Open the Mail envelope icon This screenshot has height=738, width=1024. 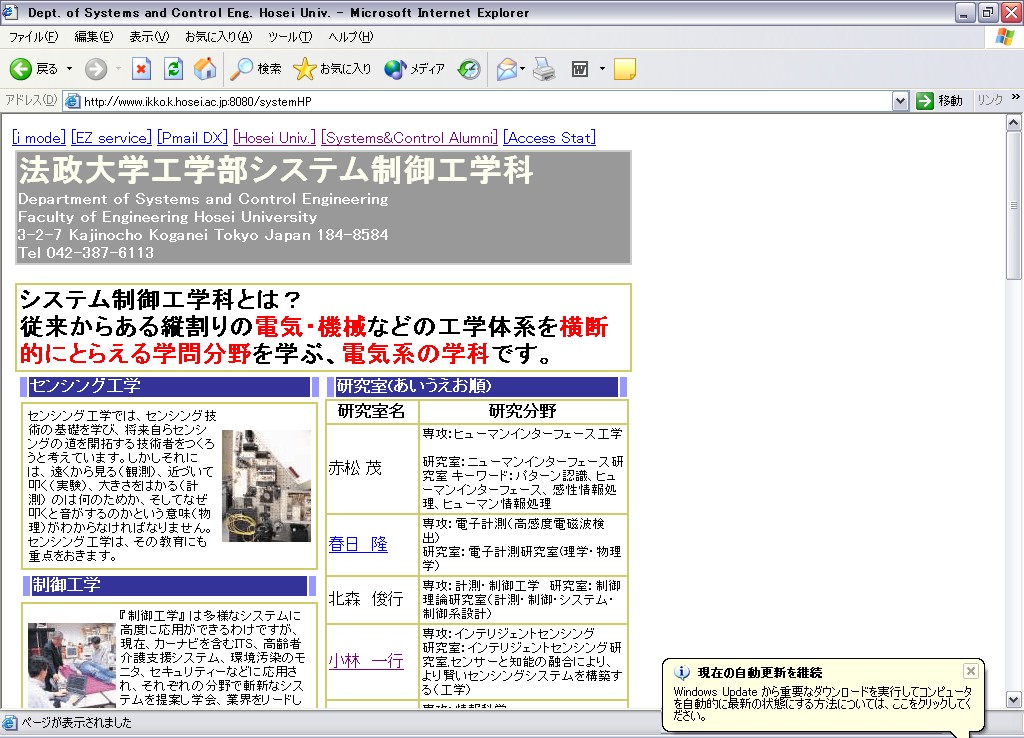(x=507, y=69)
